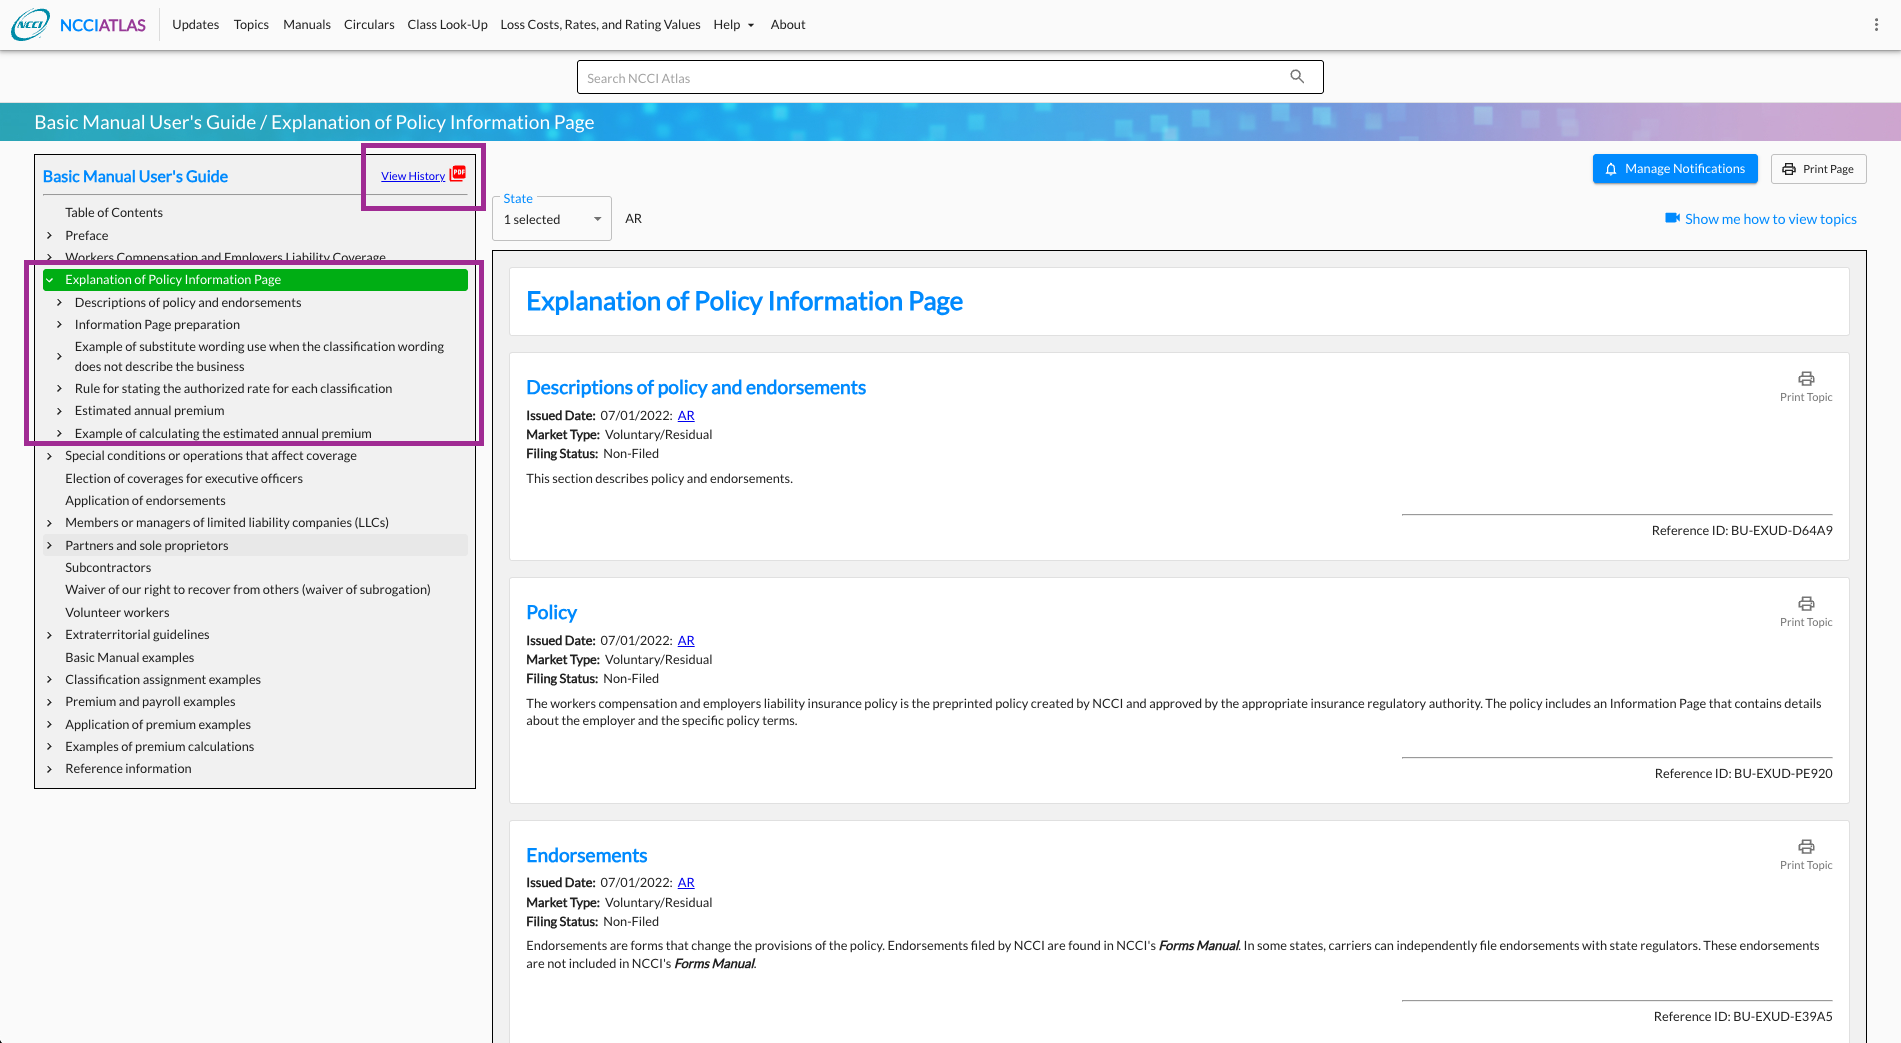Select Application of endorsements tree item
This screenshot has height=1043, width=1901.
coord(145,500)
